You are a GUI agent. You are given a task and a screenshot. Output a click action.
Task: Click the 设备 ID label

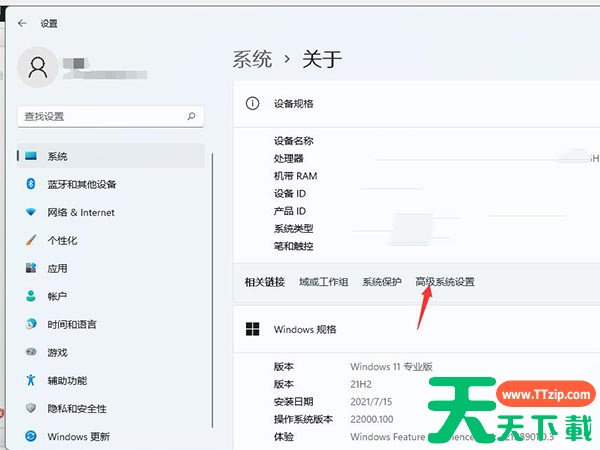pos(290,194)
